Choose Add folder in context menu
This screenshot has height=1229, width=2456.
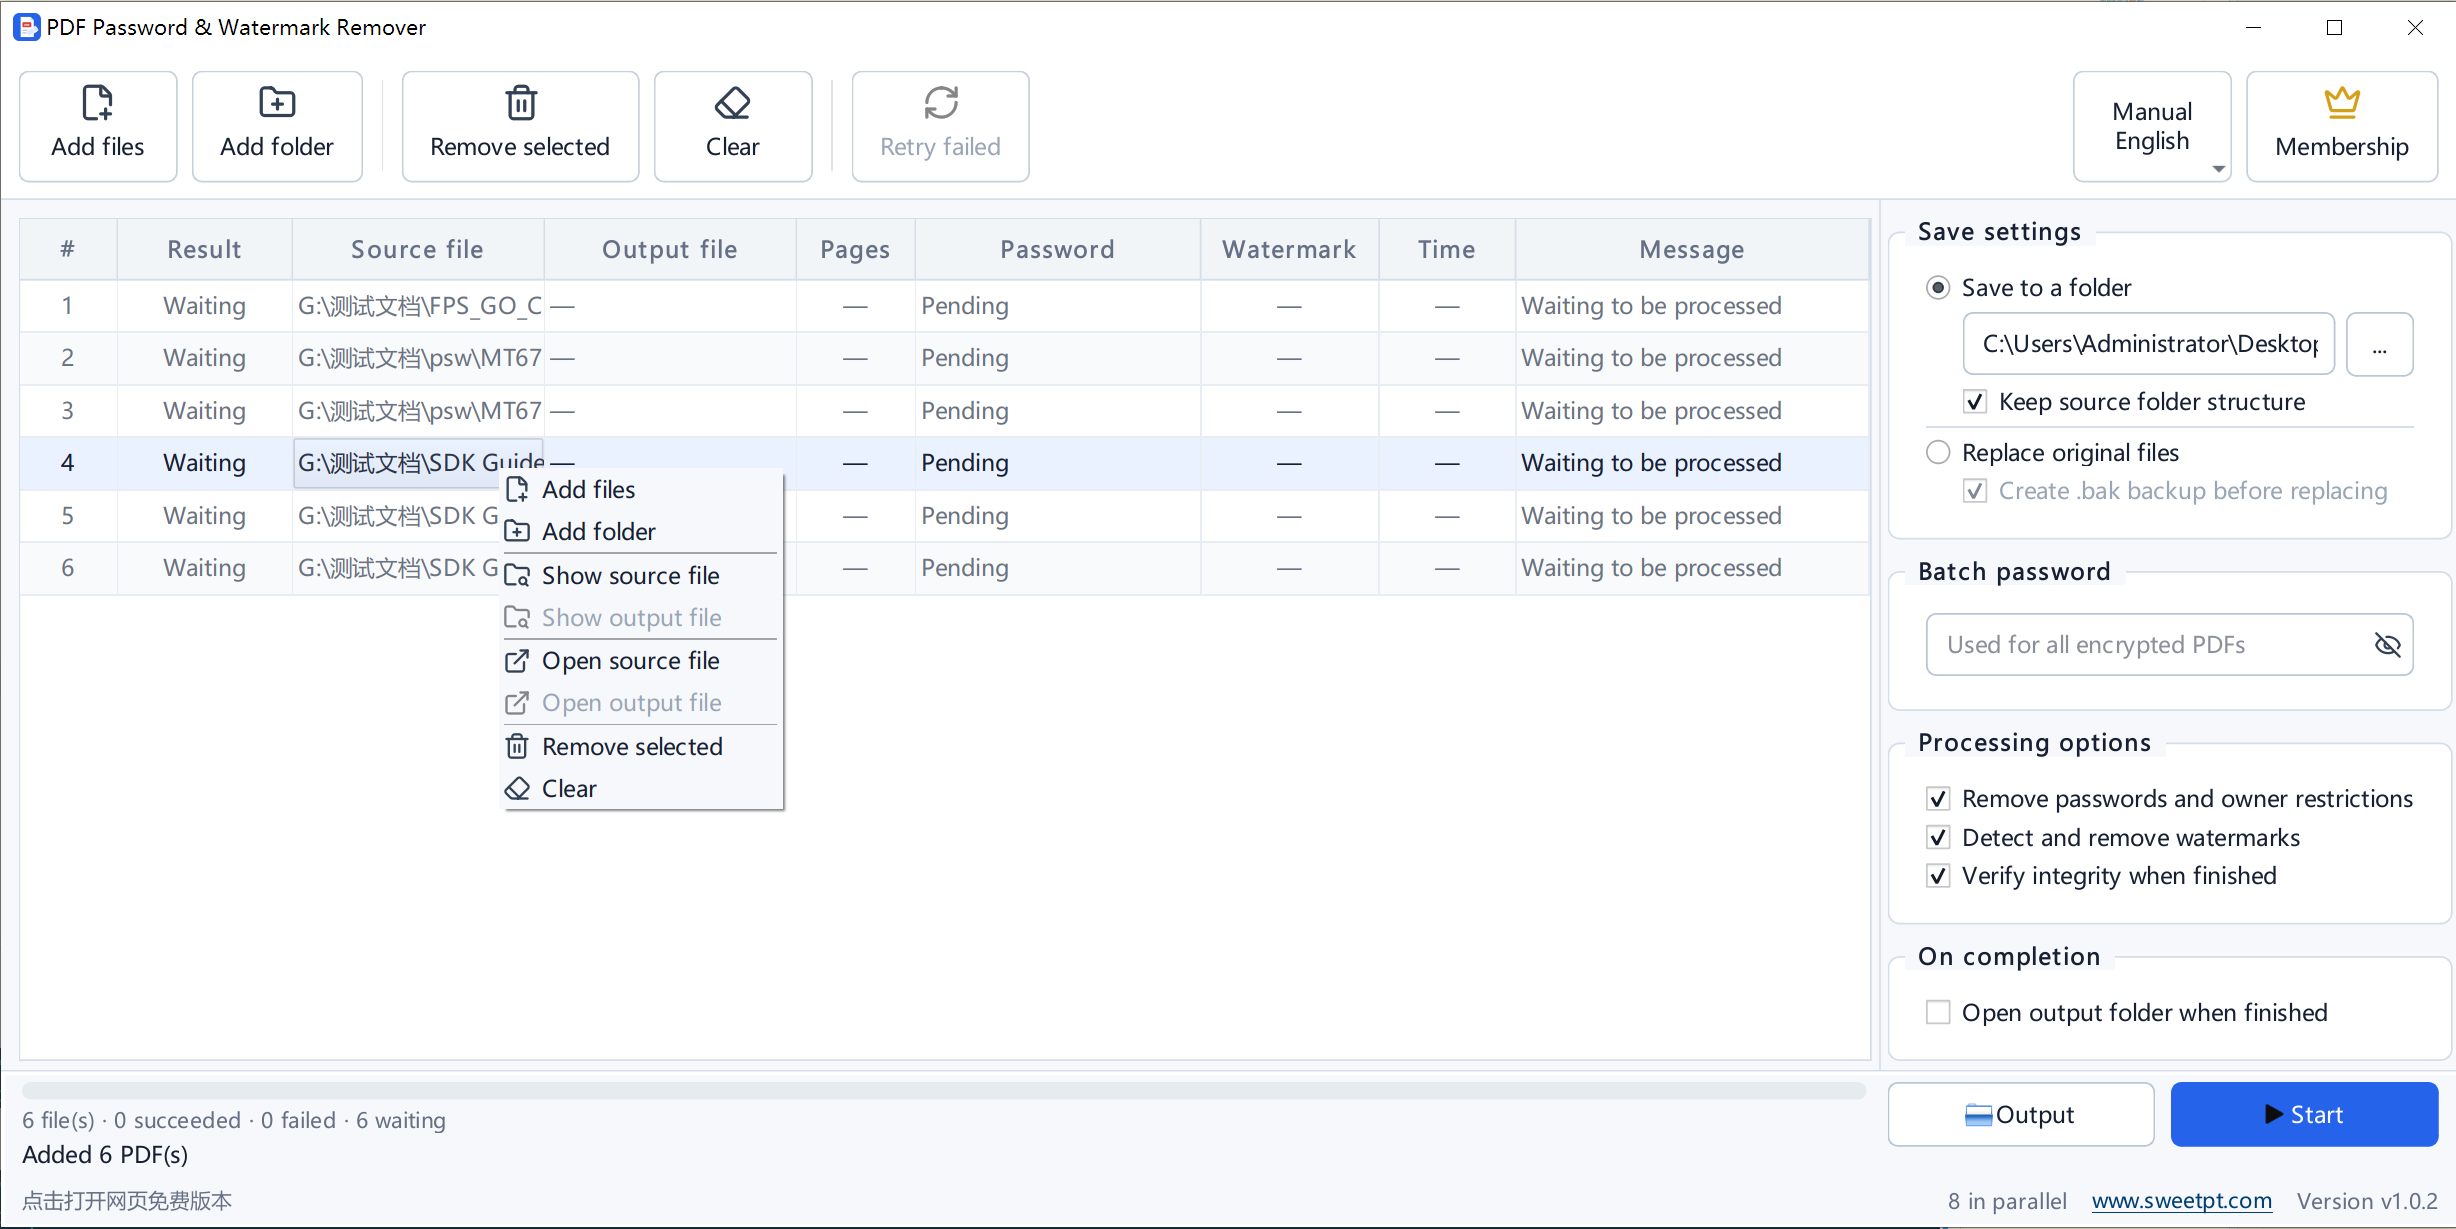click(641, 532)
